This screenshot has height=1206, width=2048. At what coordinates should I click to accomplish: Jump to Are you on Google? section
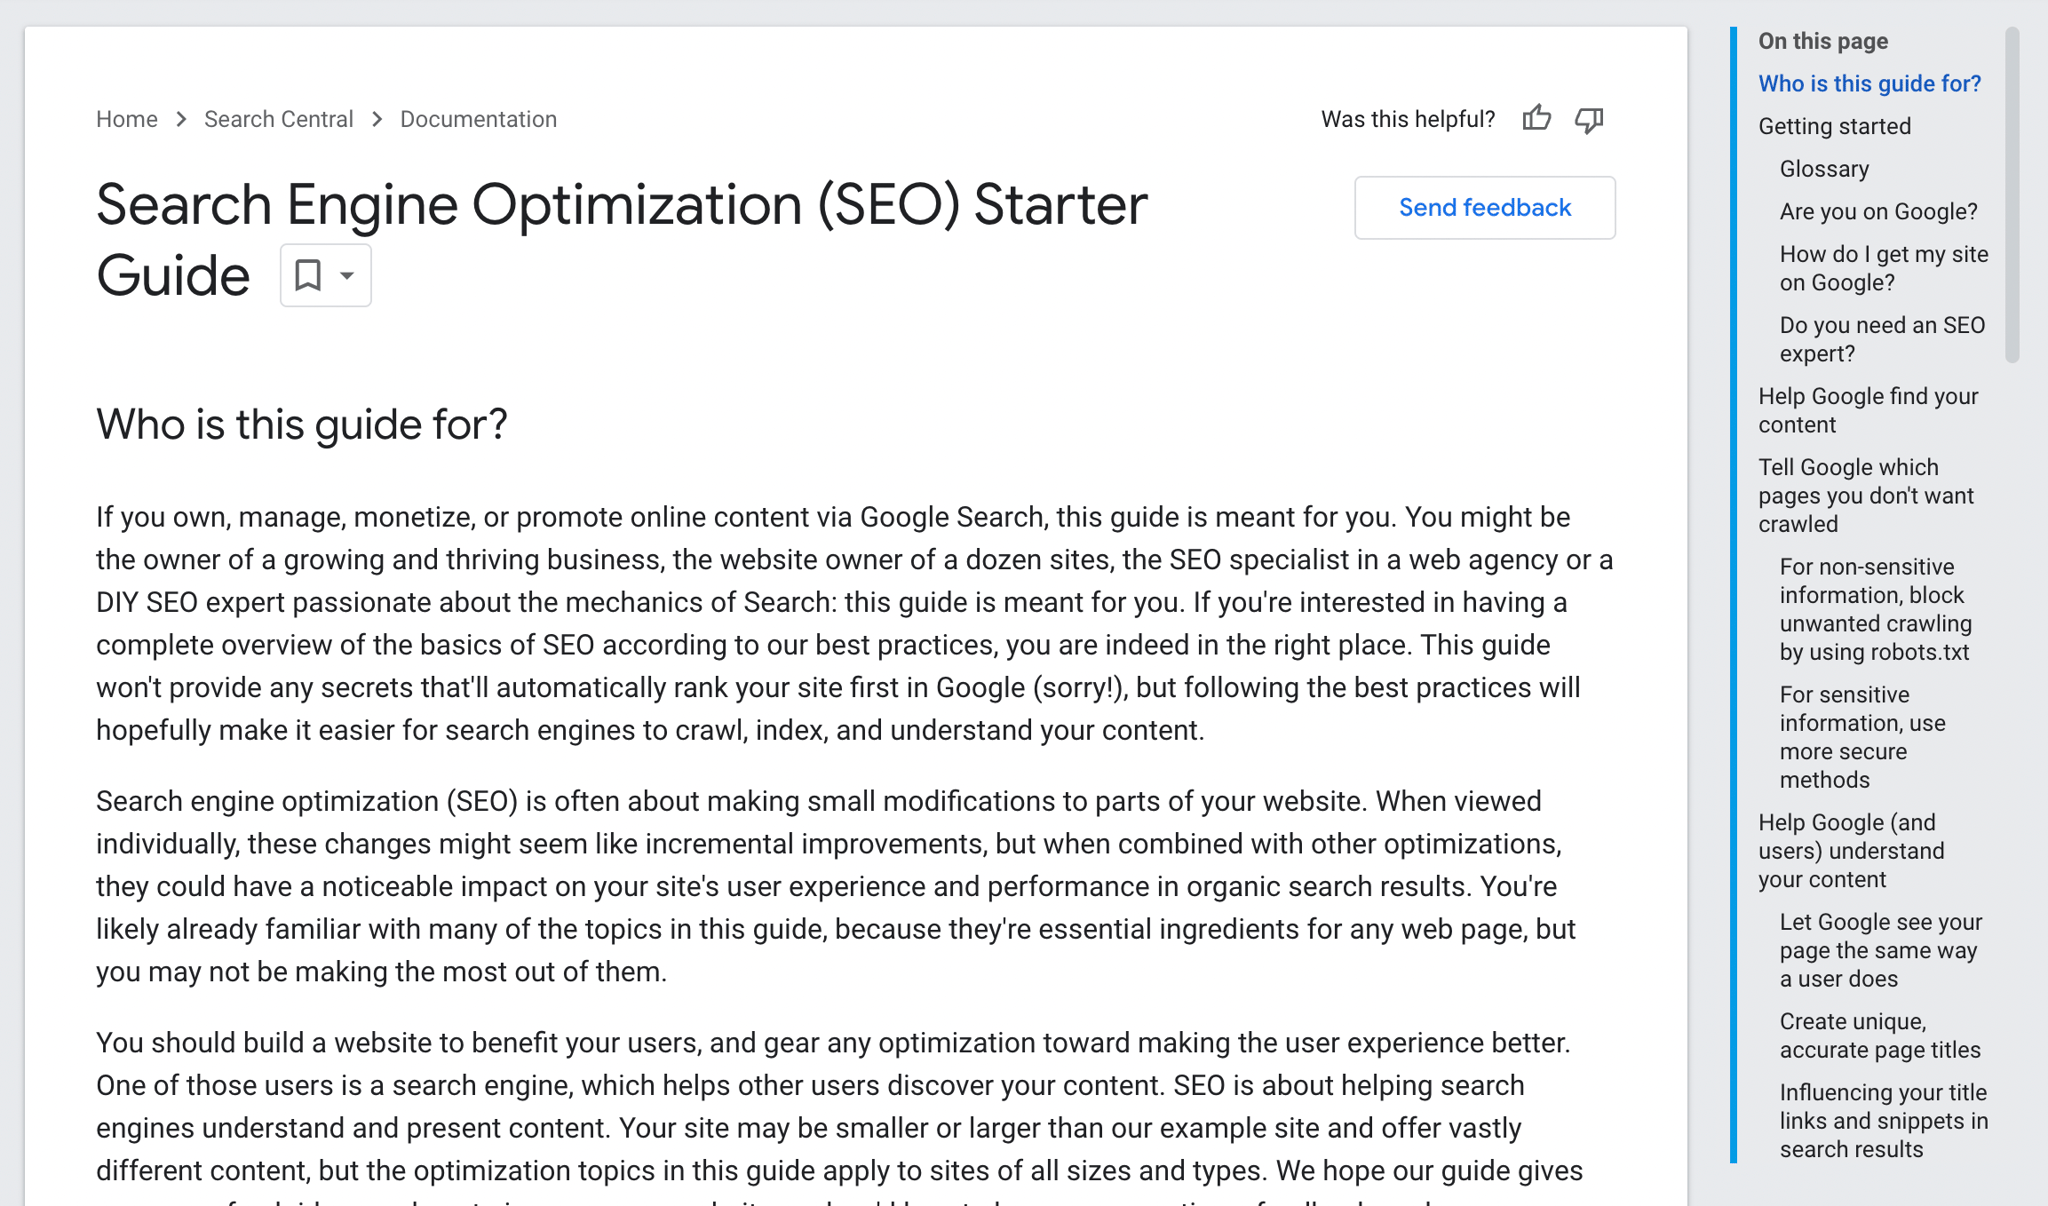click(1878, 212)
